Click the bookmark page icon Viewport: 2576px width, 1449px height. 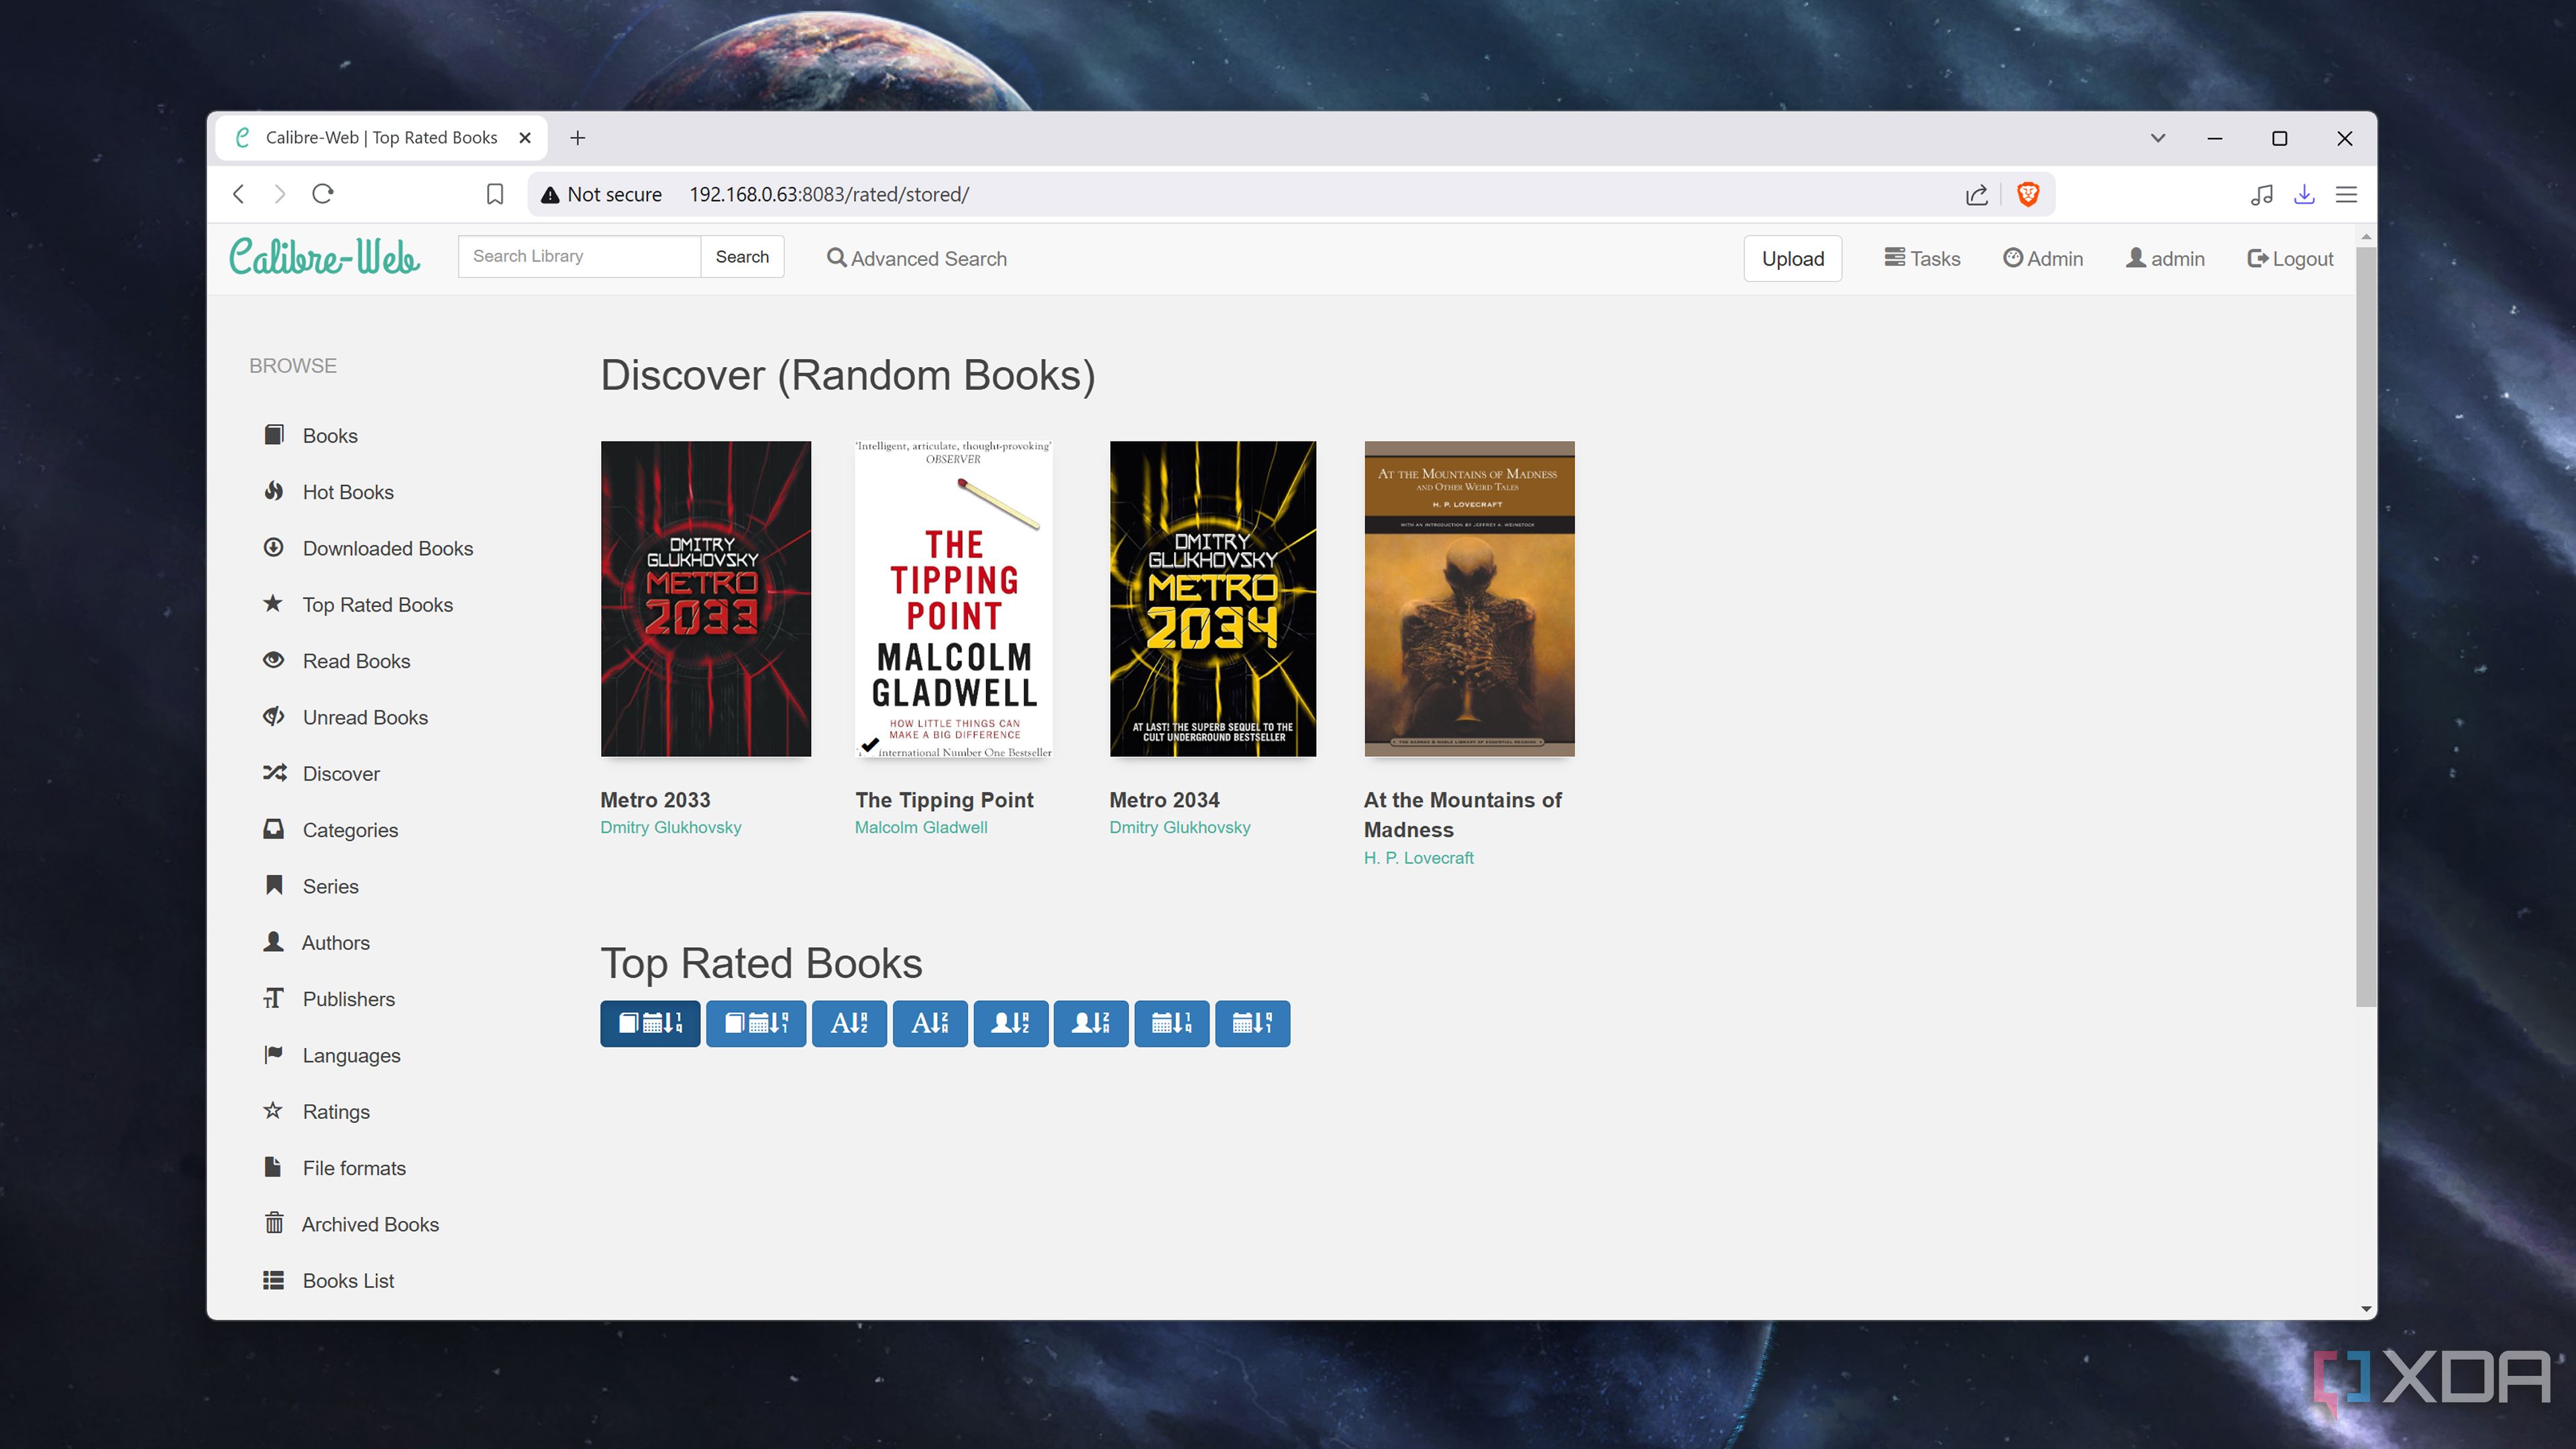tap(495, 194)
